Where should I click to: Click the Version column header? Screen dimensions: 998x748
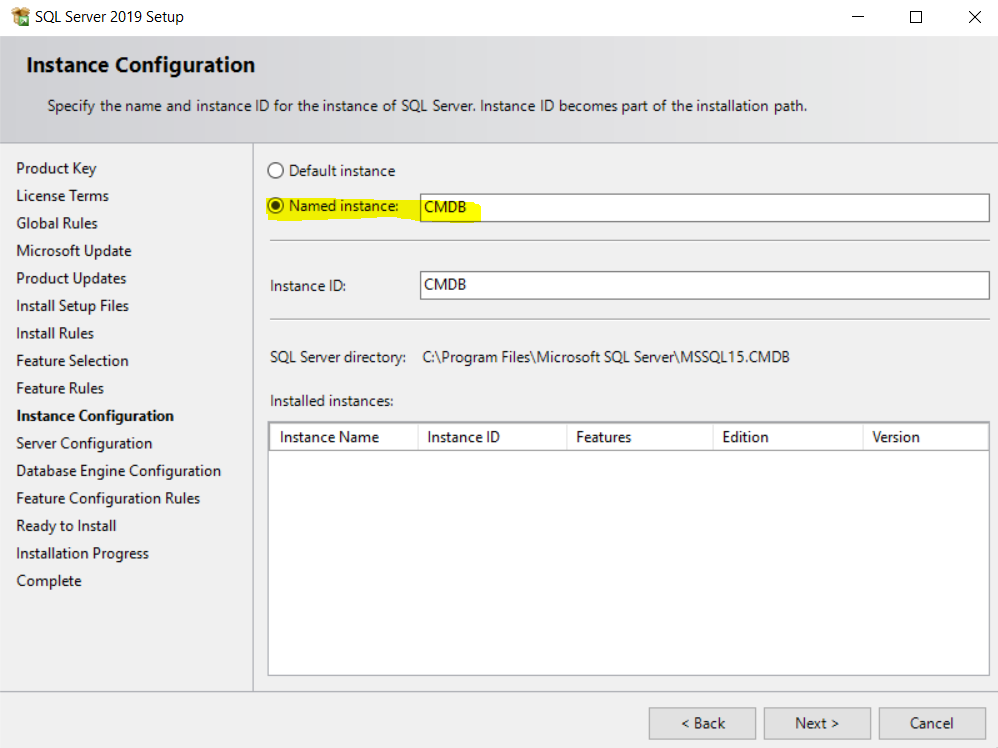coord(926,437)
